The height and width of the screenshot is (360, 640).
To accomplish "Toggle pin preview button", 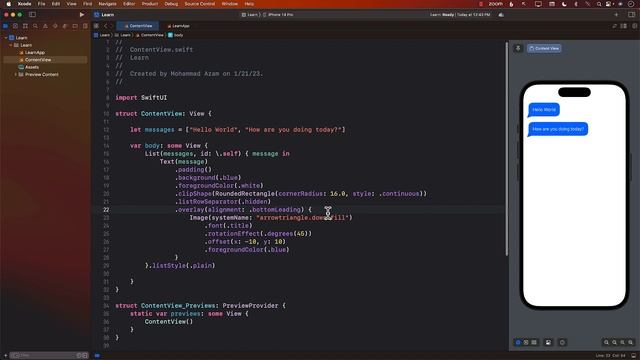I will pyautogui.click(x=518, y=48).
